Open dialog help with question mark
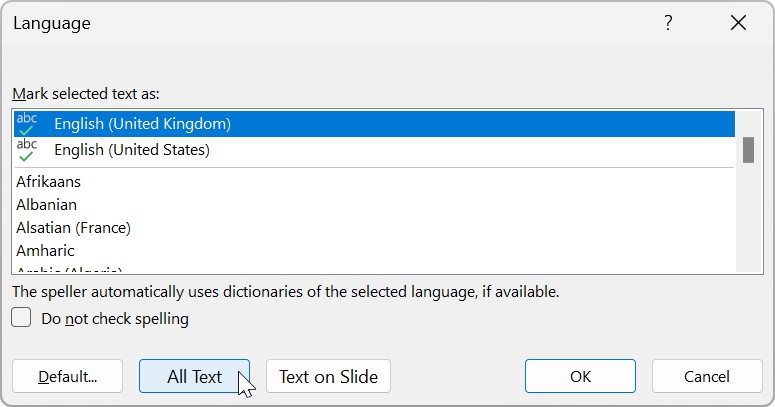775x407 pixels. pyautogui.click(x=668, y=23)
